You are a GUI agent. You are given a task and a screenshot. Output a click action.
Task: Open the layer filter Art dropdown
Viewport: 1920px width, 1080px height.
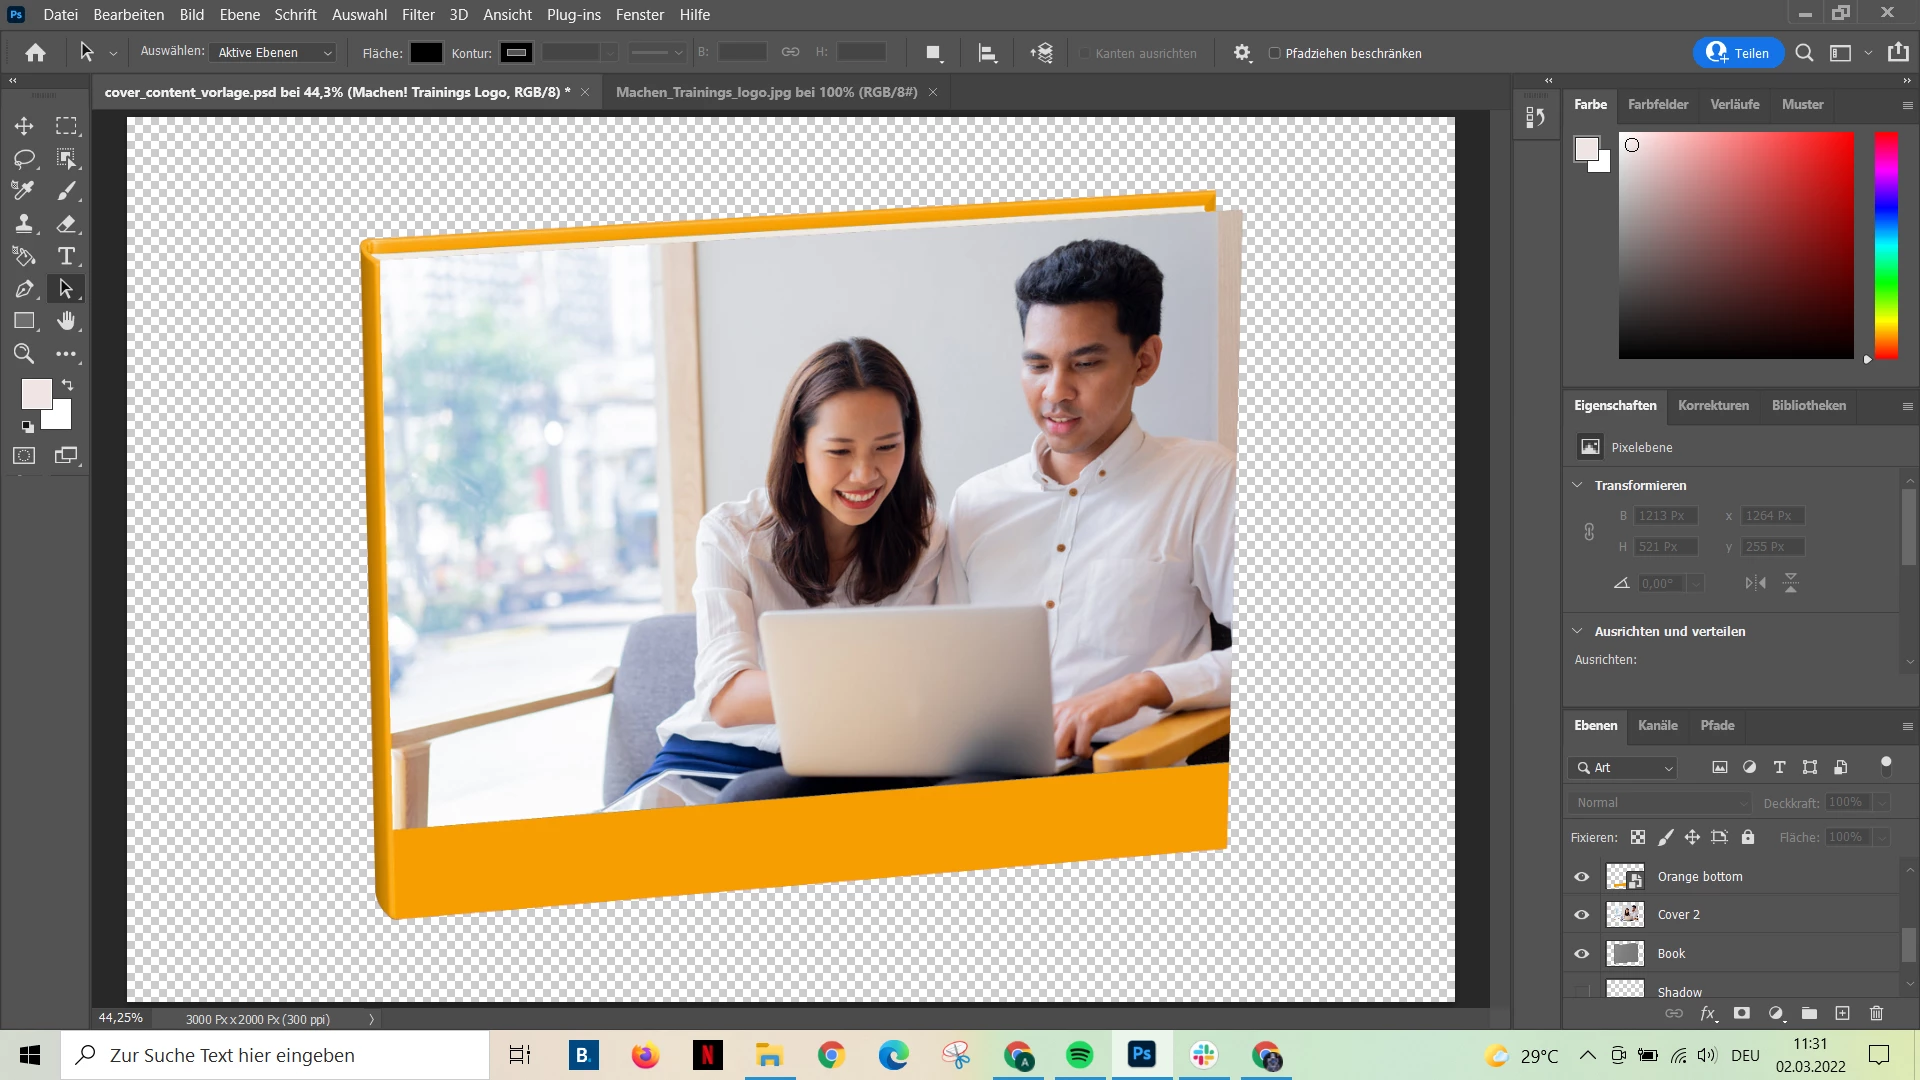tap(1624, 767)
